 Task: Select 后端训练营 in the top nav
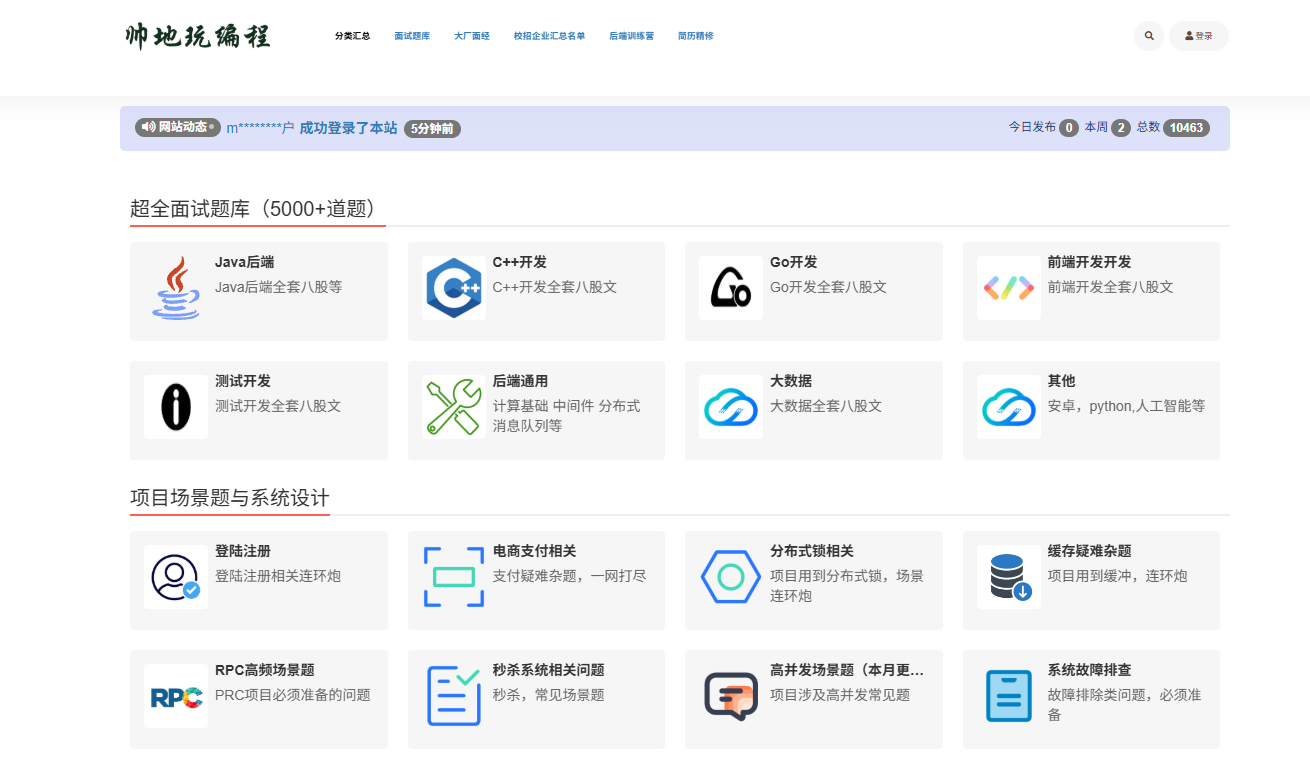(x=631, y=36)
